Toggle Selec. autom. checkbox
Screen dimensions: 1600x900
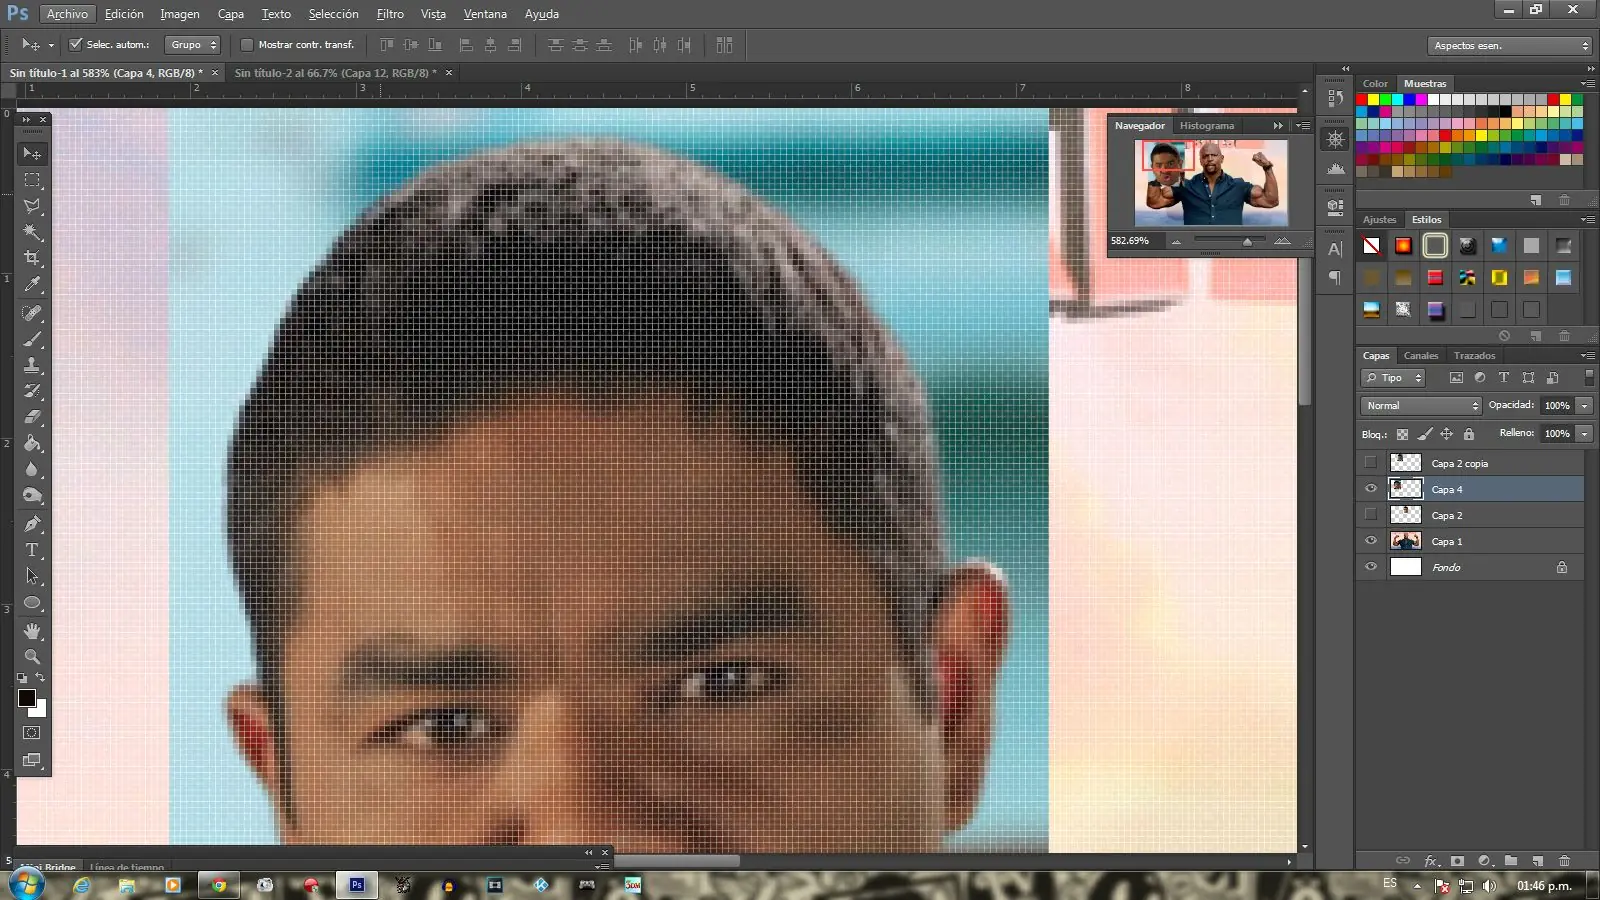(x=75, y=45)
